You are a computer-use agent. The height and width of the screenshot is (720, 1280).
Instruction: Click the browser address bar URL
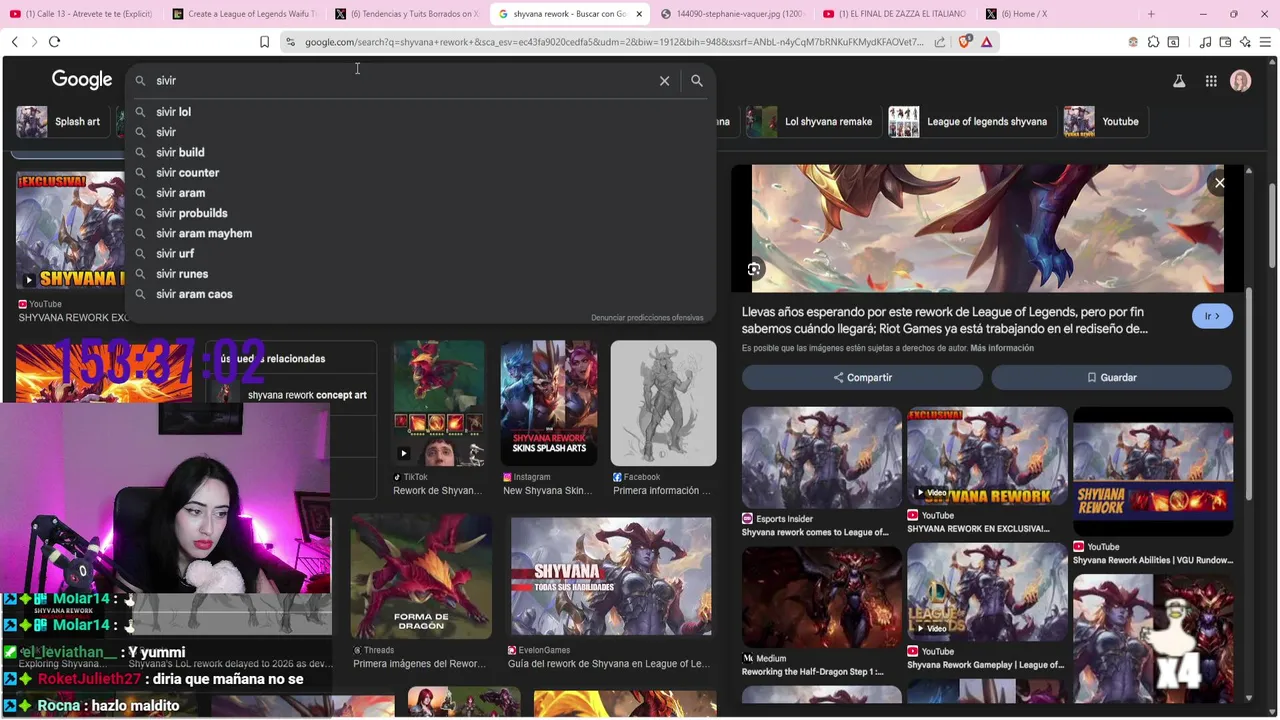(x=614, y=42)
